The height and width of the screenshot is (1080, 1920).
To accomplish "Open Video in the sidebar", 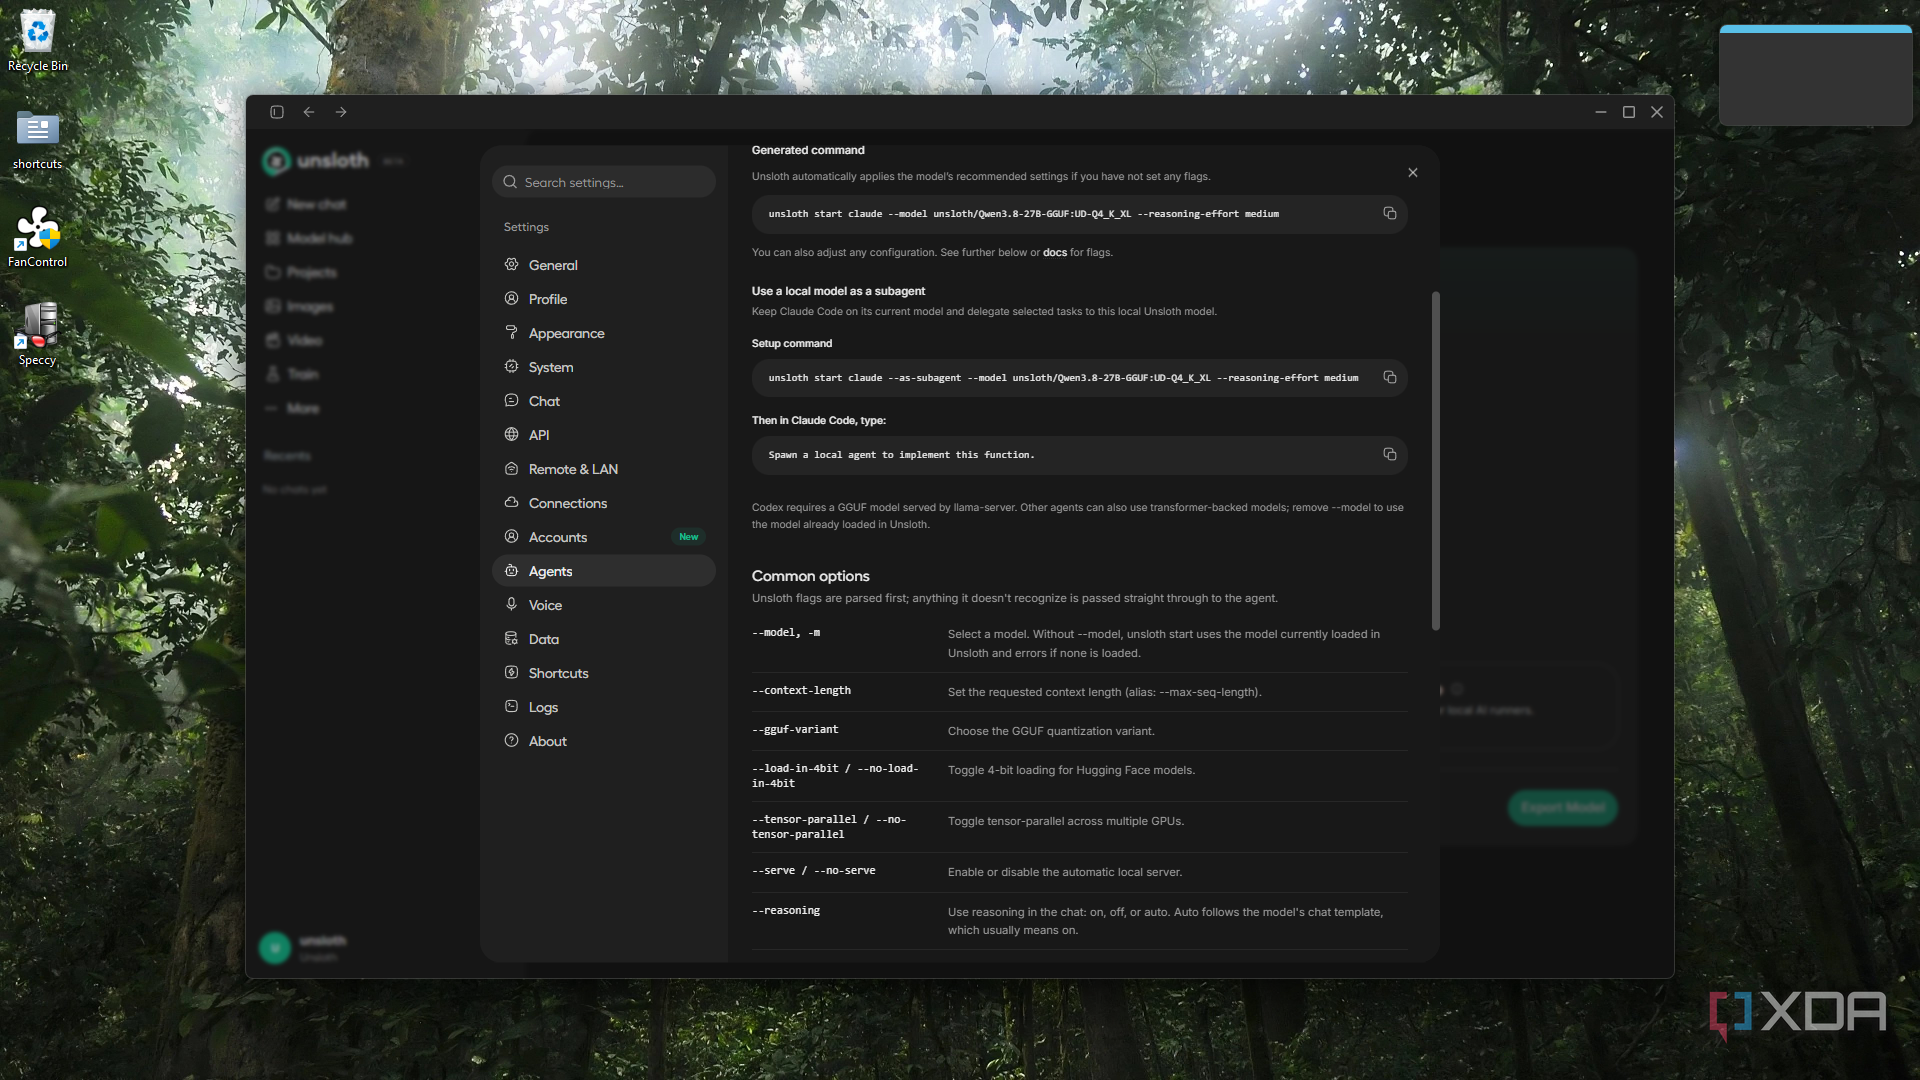I will (294, 340).
